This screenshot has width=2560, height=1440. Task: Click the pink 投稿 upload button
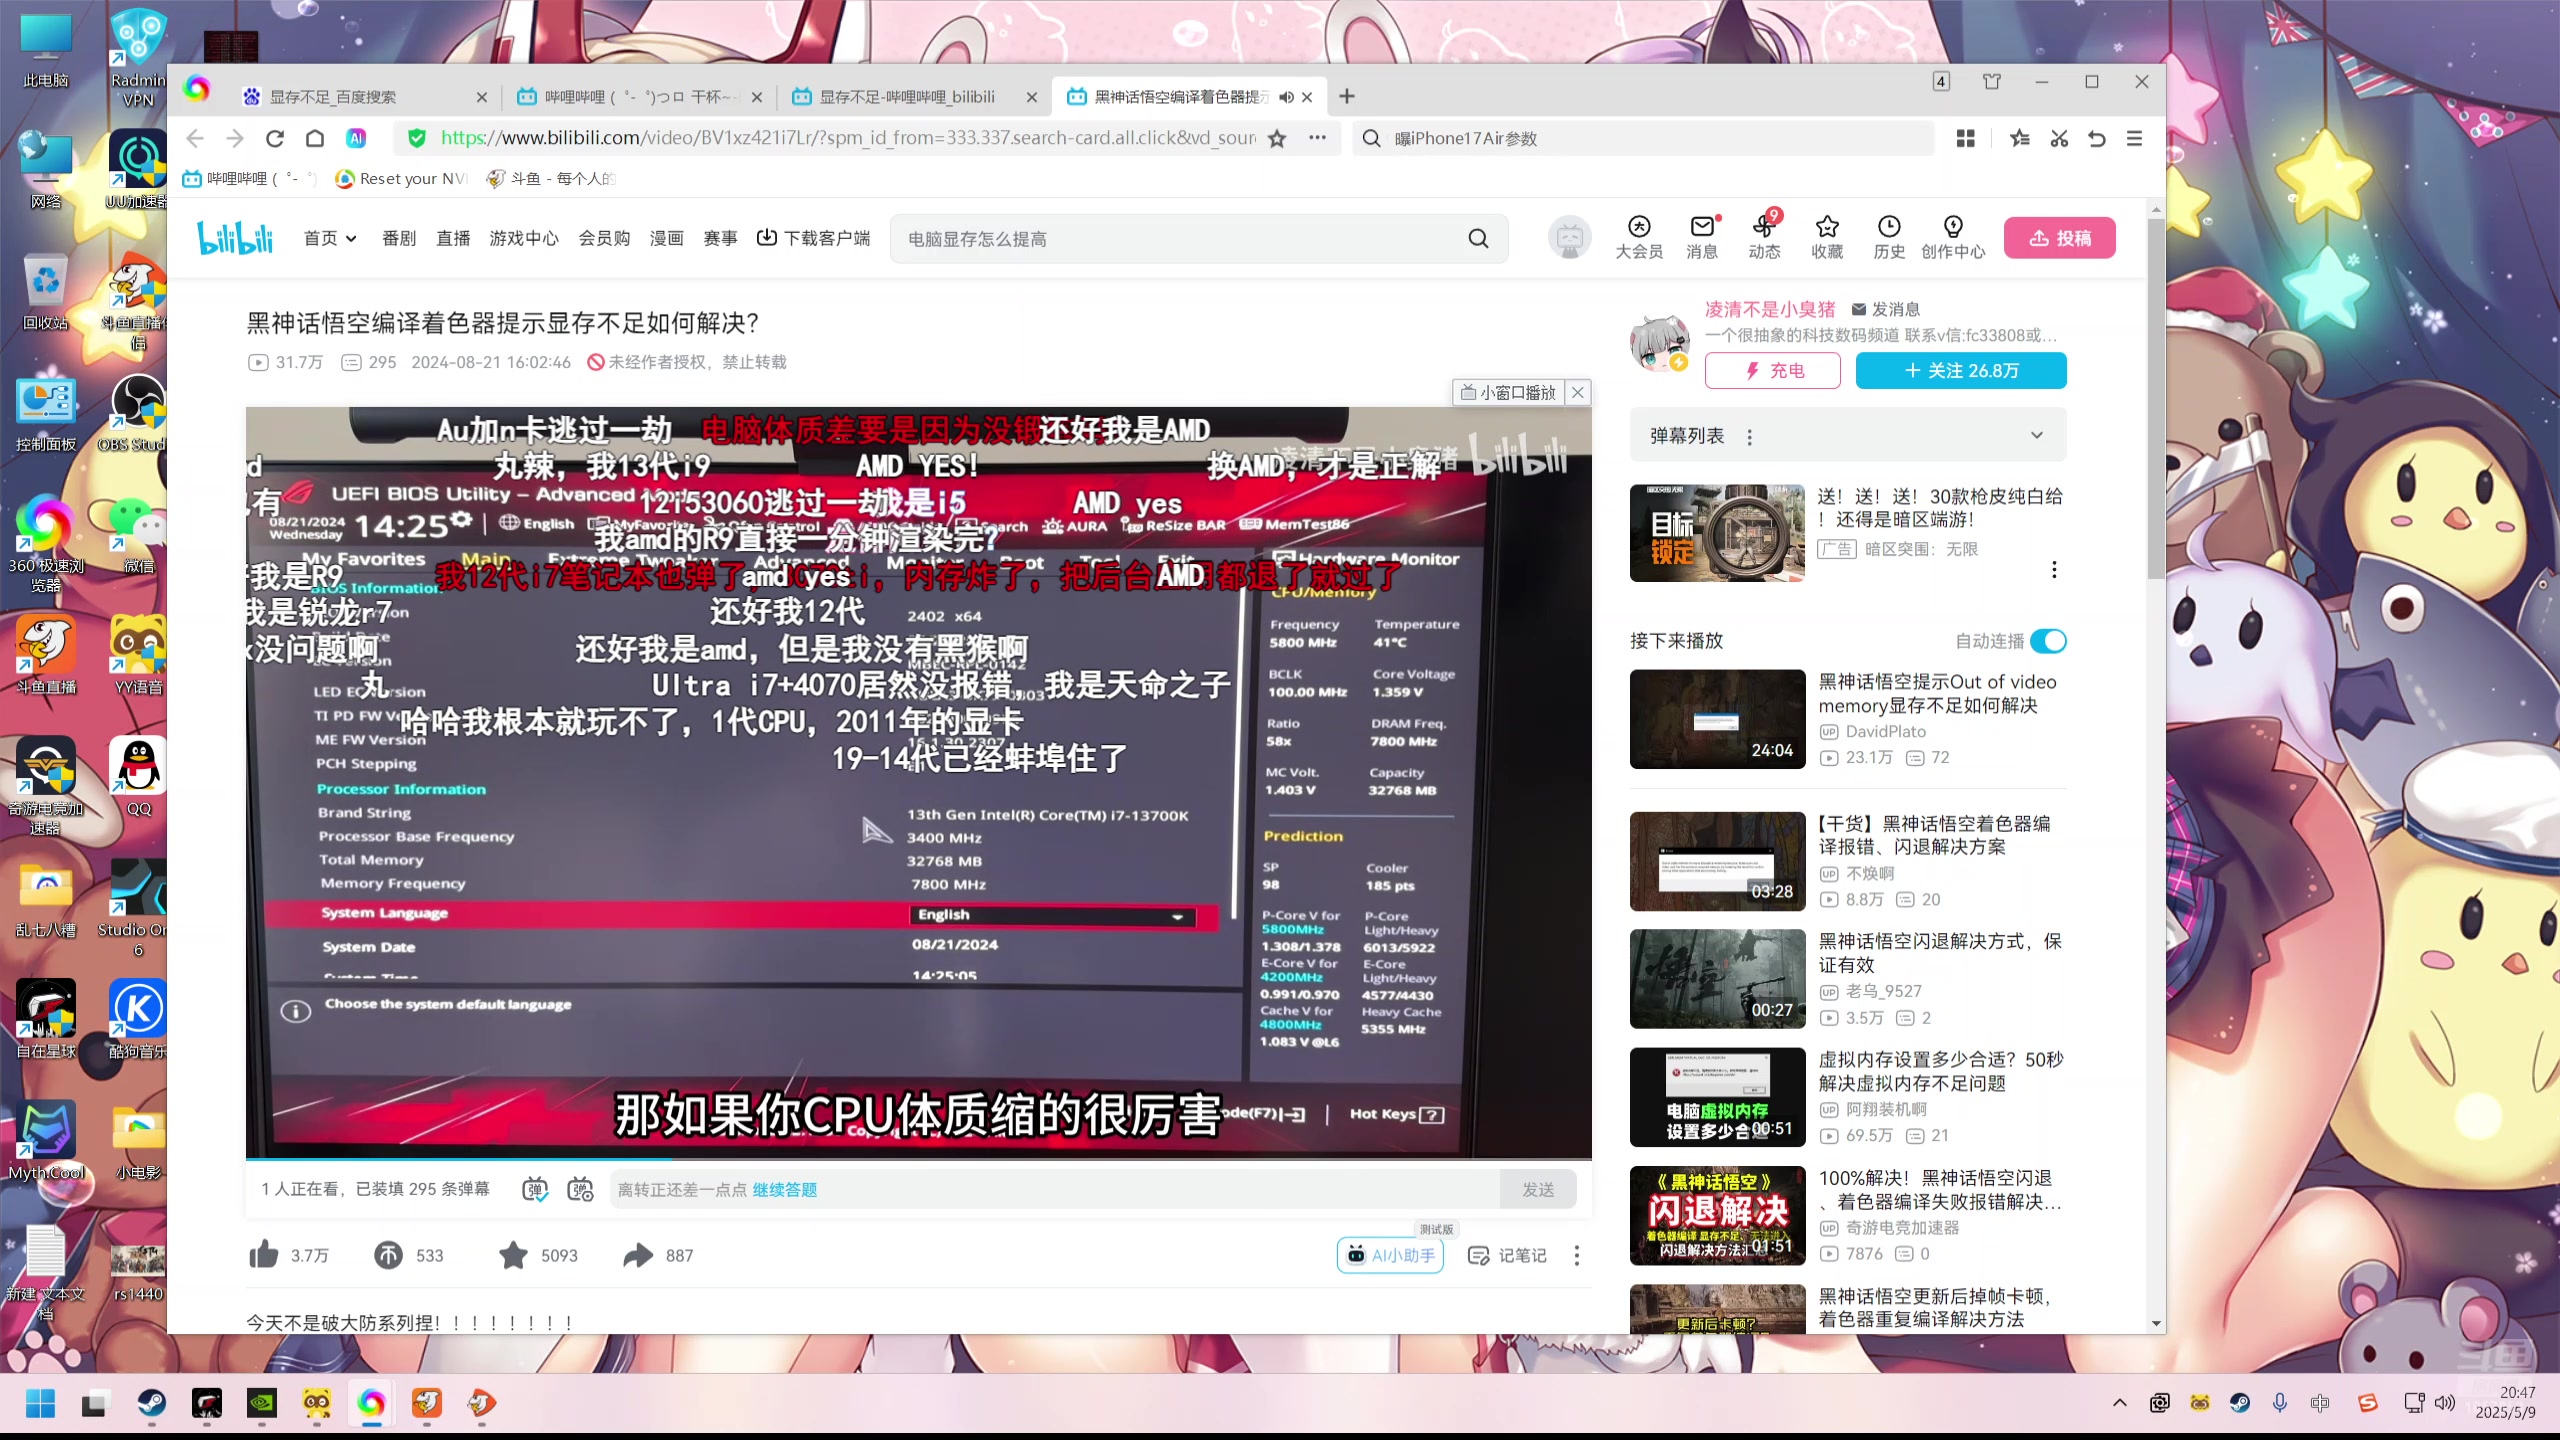point(2060,238)
